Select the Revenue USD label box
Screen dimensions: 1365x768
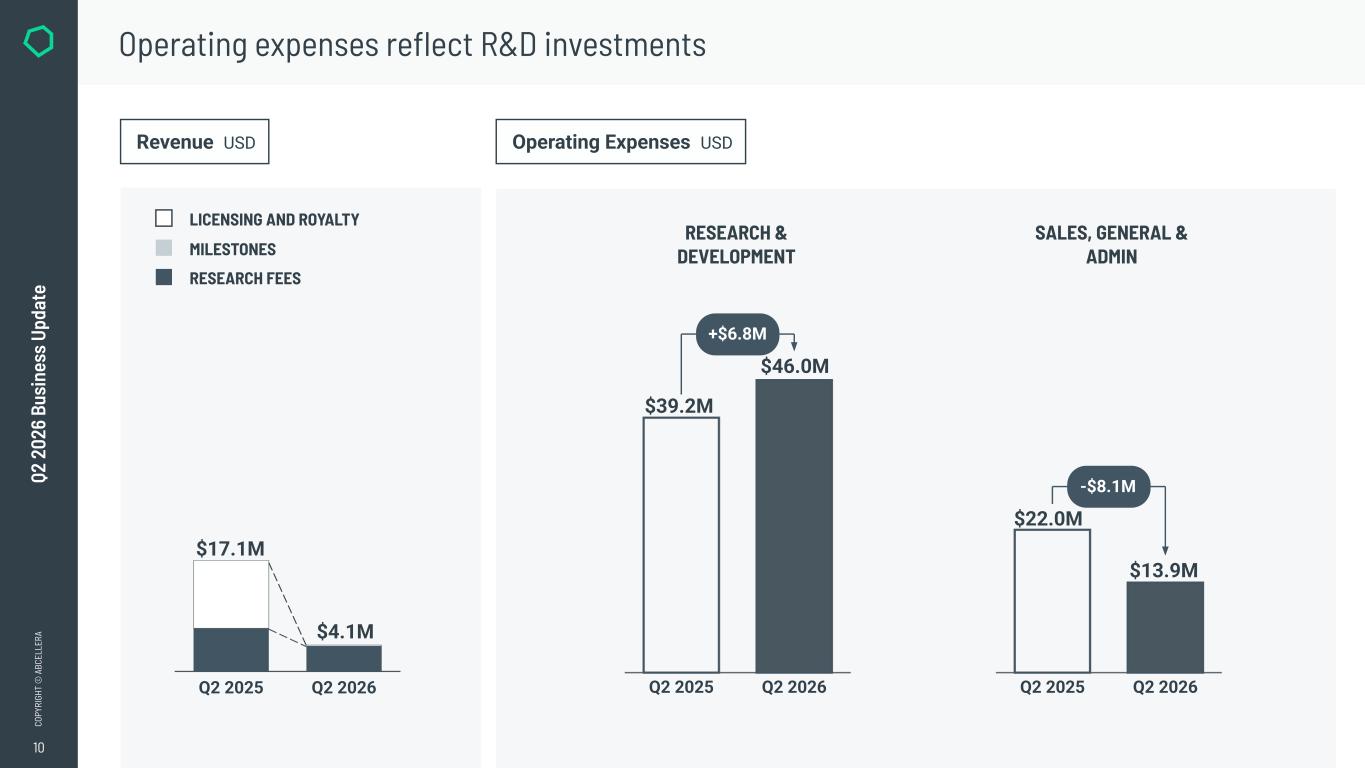[195, 142]
